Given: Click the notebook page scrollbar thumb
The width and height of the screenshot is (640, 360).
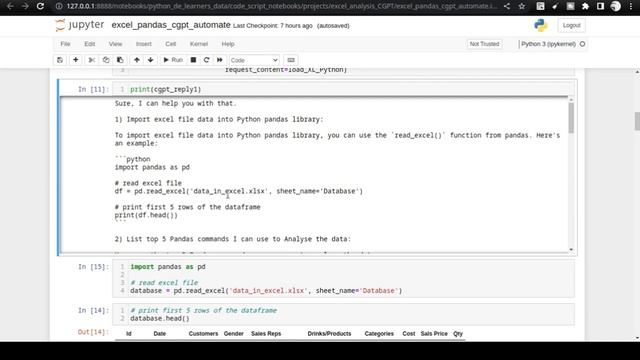Looking at the screenshot, I should coord(637,121).
